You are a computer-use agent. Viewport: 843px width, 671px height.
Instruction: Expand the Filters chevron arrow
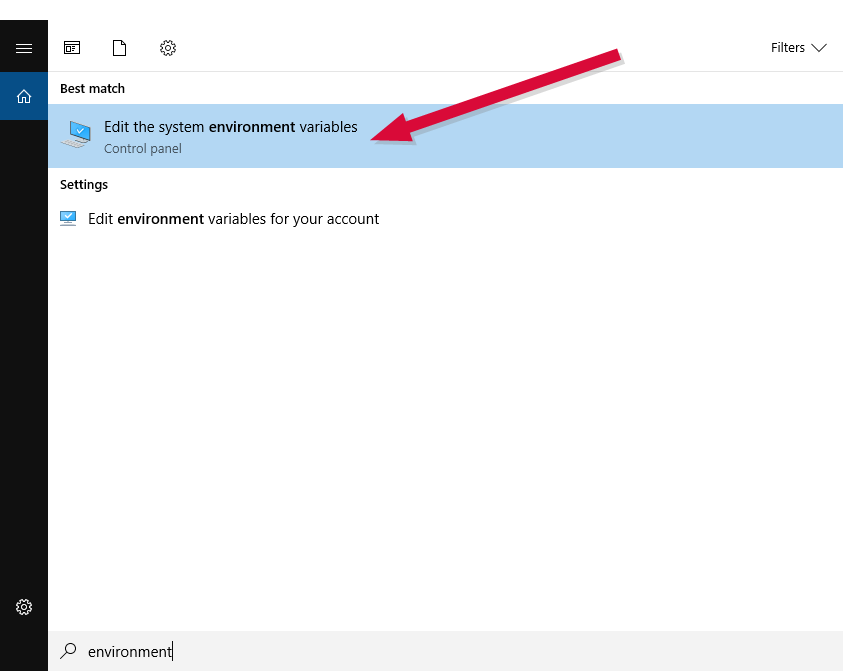(x=819, y=48)
